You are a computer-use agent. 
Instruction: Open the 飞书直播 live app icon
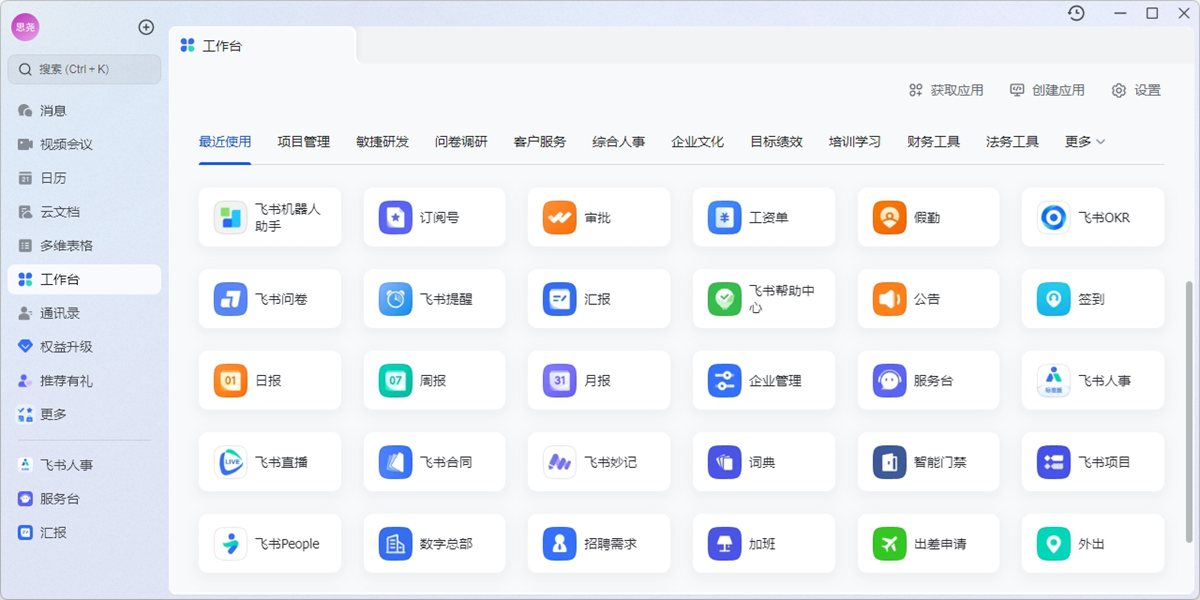pos(231,462)
